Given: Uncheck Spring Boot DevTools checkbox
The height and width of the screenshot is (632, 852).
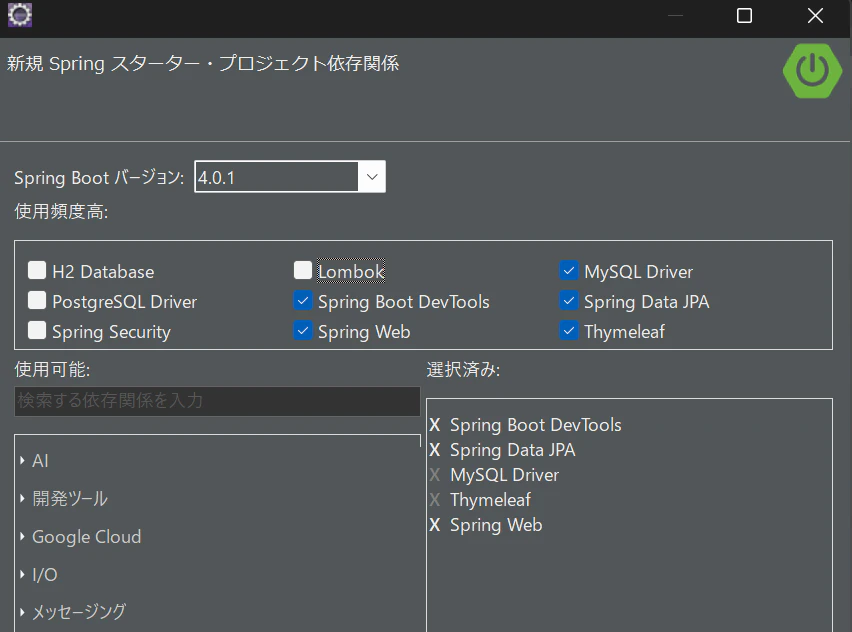Looking at the screenshot, I should [x=303, y=300].
